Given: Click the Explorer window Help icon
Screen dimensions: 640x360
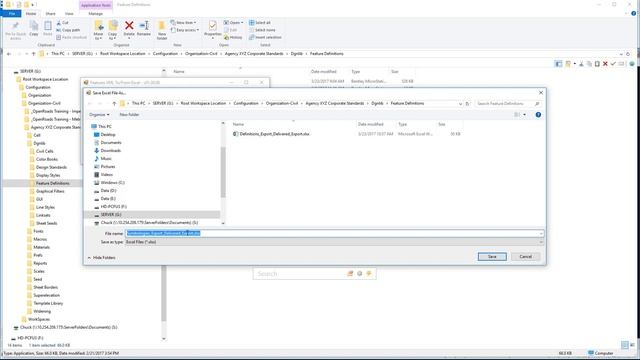Looking at the screenshot, I should click(633, 13).
